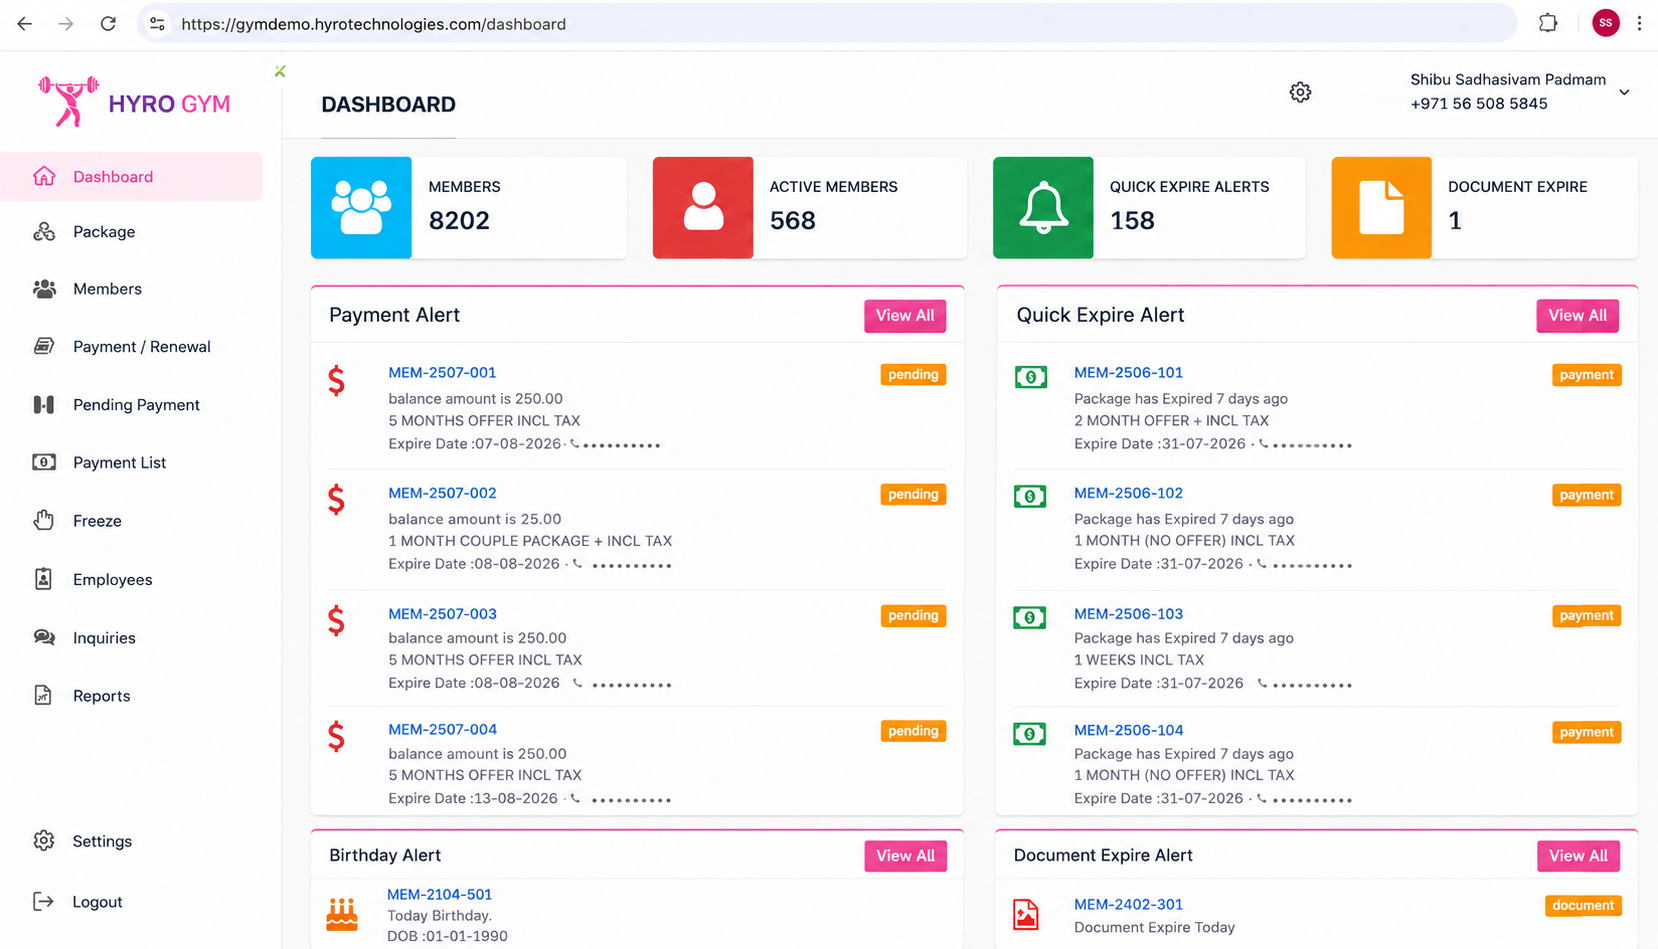The image size is (1658, 949).
Task: Click the Inquiries chat icon
Action: 44,637
